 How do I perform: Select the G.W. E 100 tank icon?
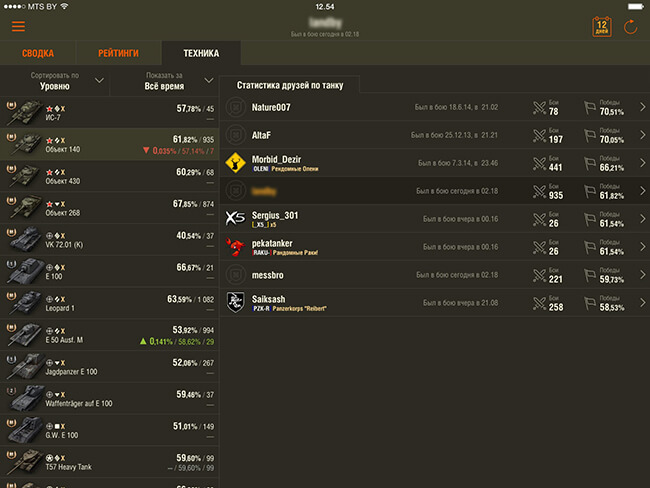[x=26, y=430]
